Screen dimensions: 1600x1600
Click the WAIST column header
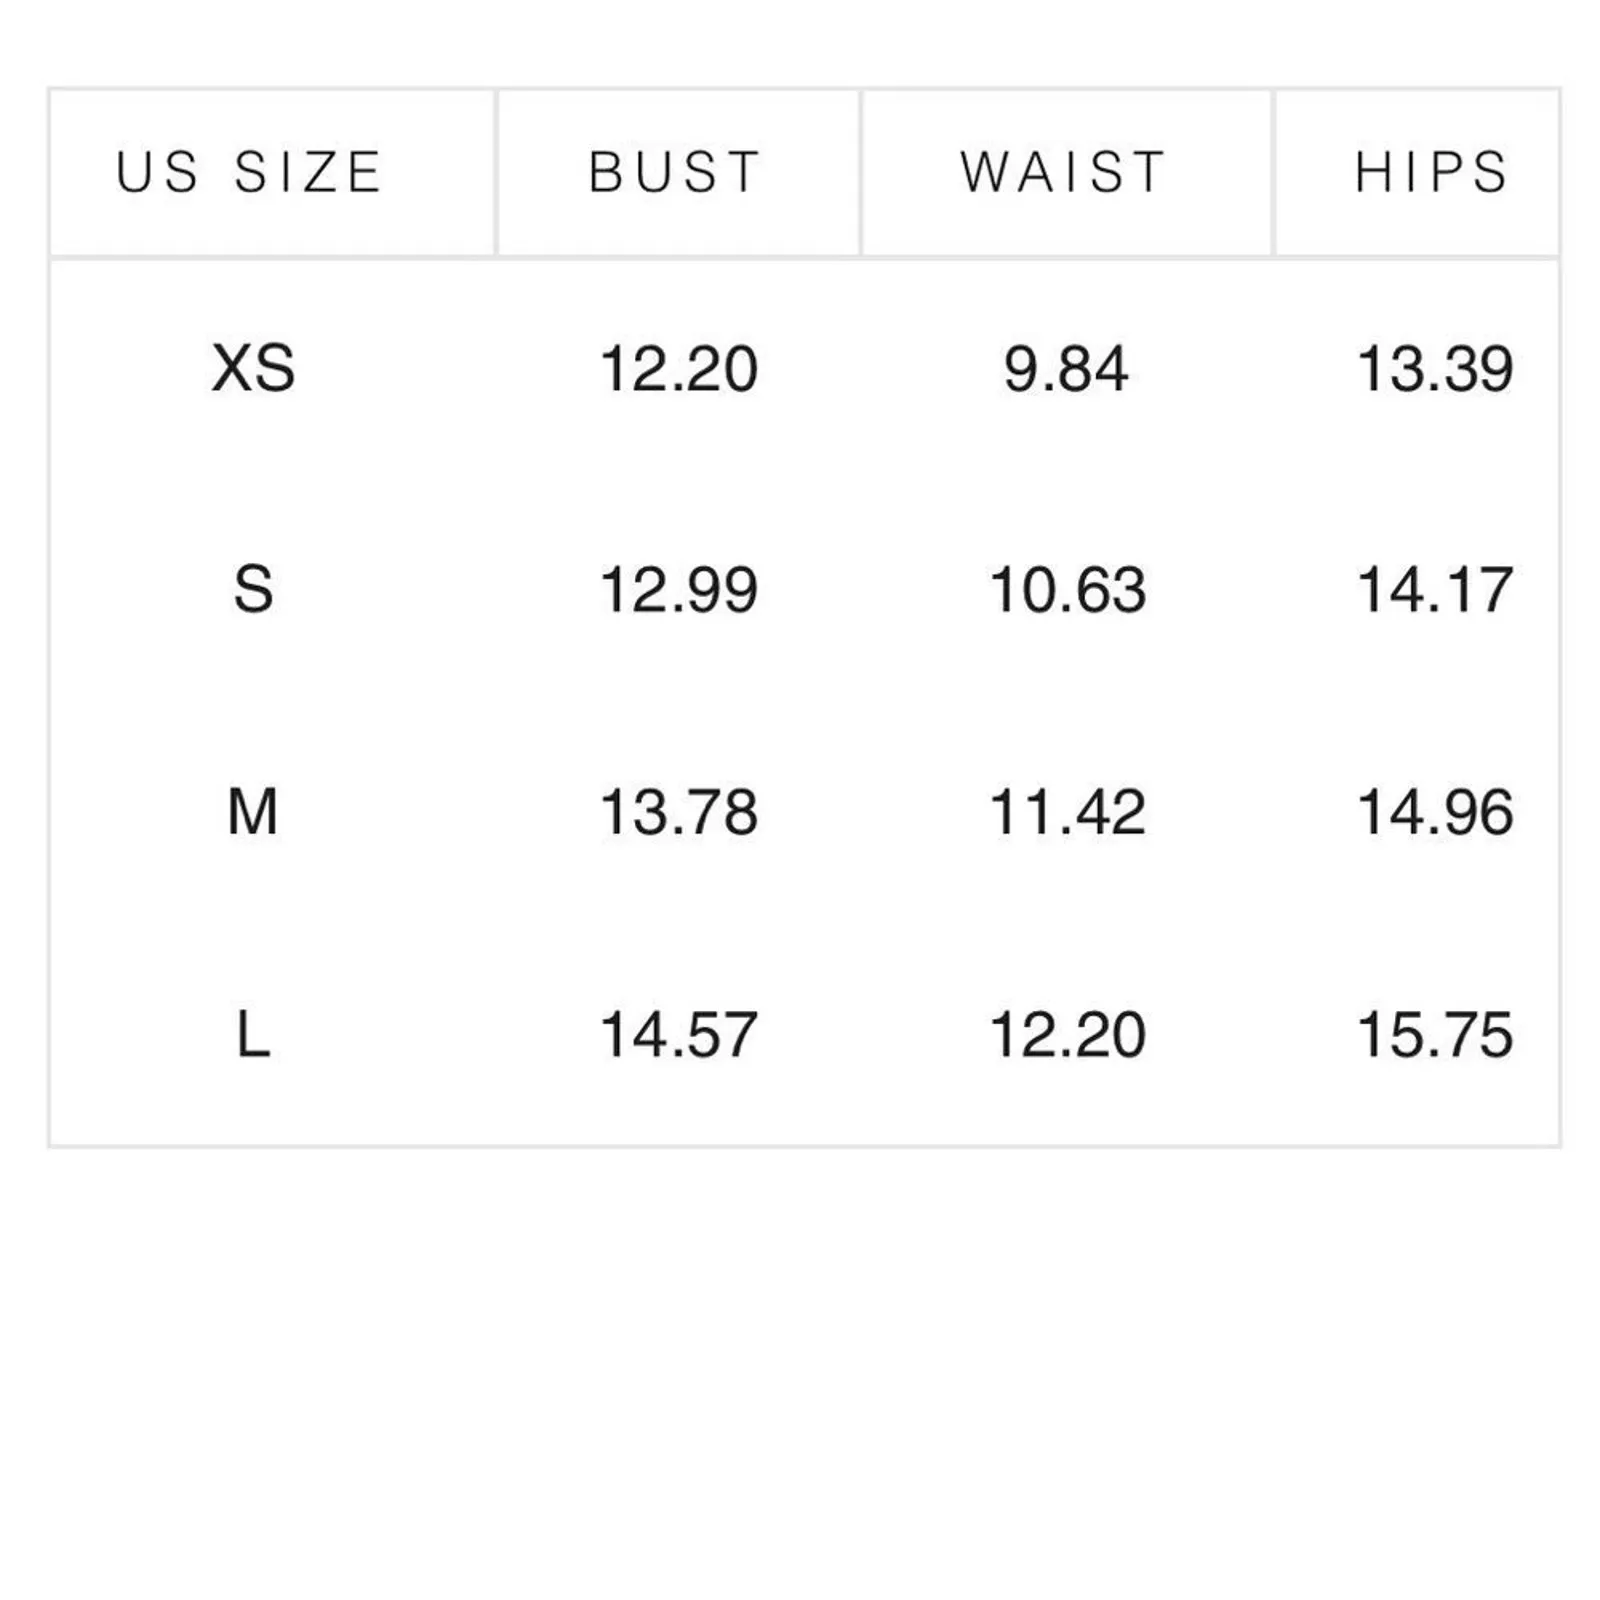(1064, 172)
